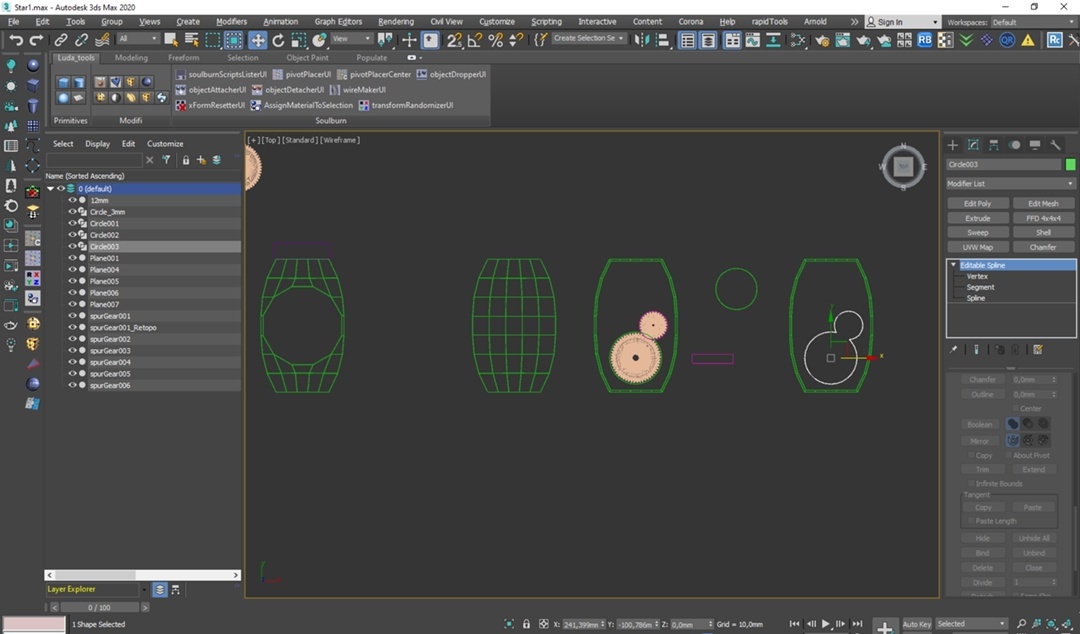The width and height of the screenshot is (1080, 634).
Task: Select the Select and Move tool
Action: 258,40
